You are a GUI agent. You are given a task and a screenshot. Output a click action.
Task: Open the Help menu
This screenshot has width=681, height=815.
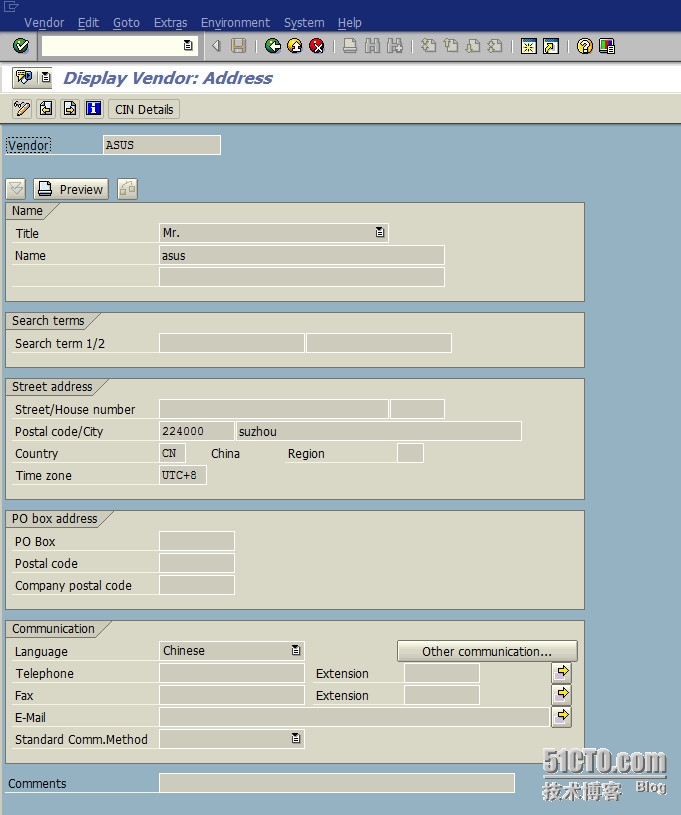pyautogui.click(x=349, y=23)
